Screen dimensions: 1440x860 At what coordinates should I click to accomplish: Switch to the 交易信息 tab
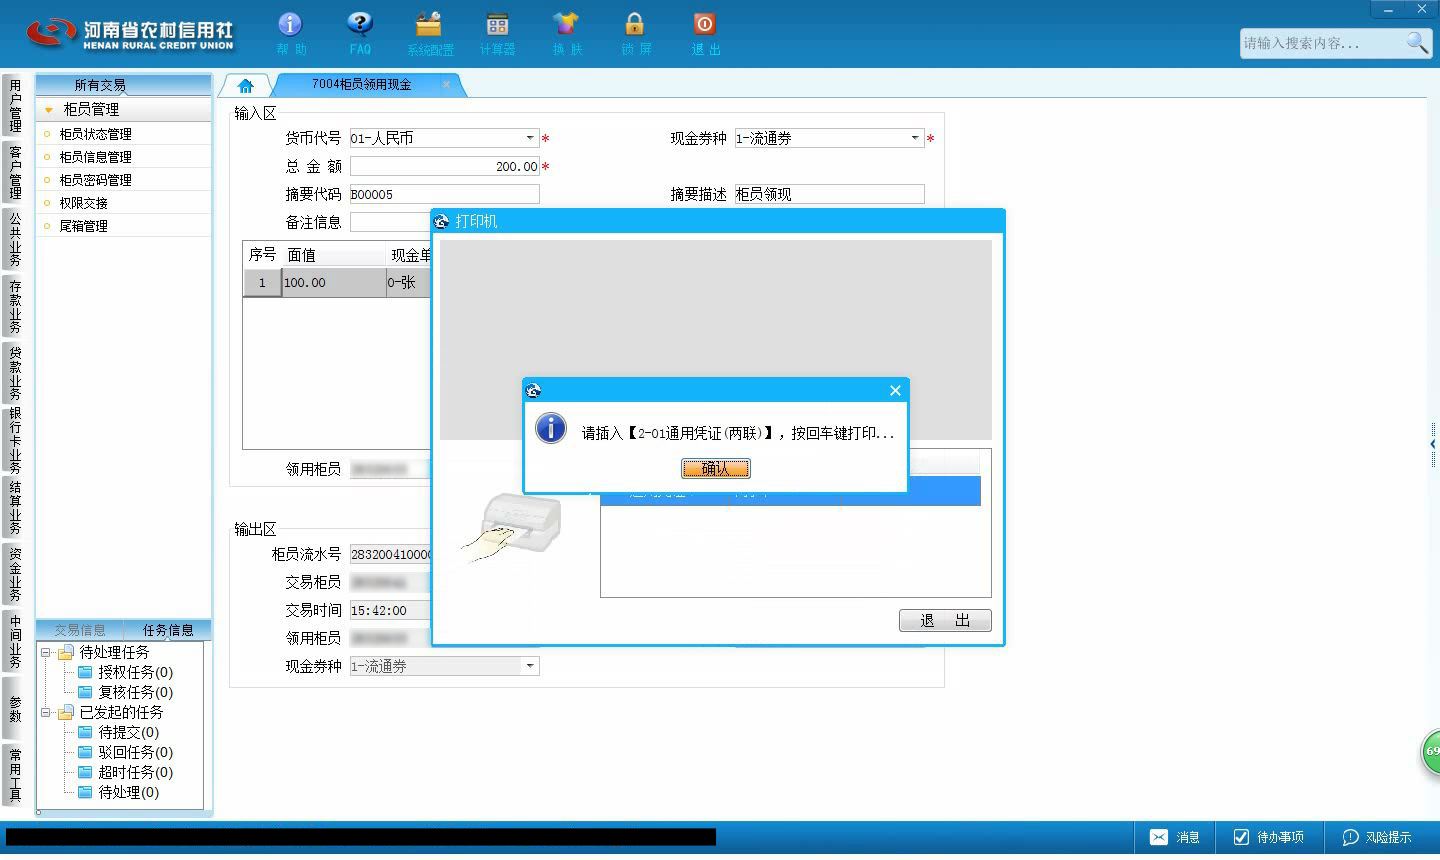(x=80, y=630)
